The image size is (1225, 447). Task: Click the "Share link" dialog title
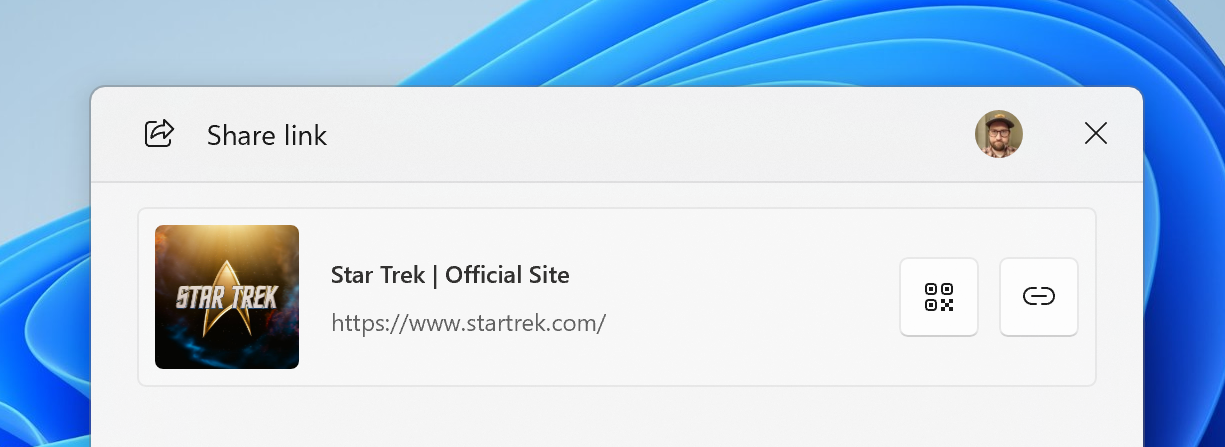(267, 135)
